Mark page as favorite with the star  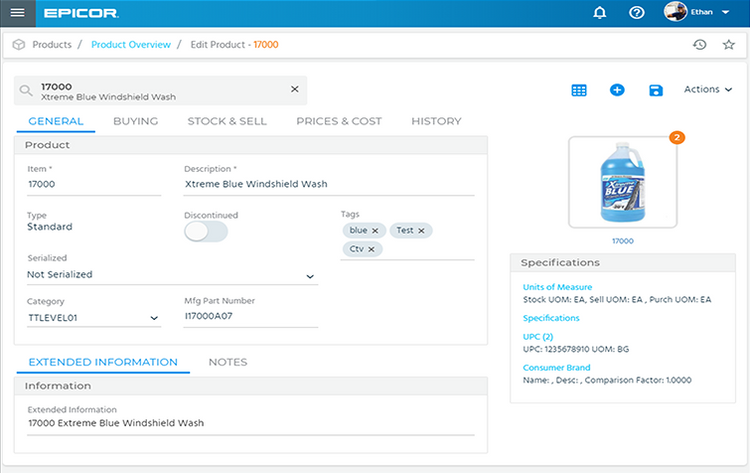pyautogui.click(x=728, y=44)
